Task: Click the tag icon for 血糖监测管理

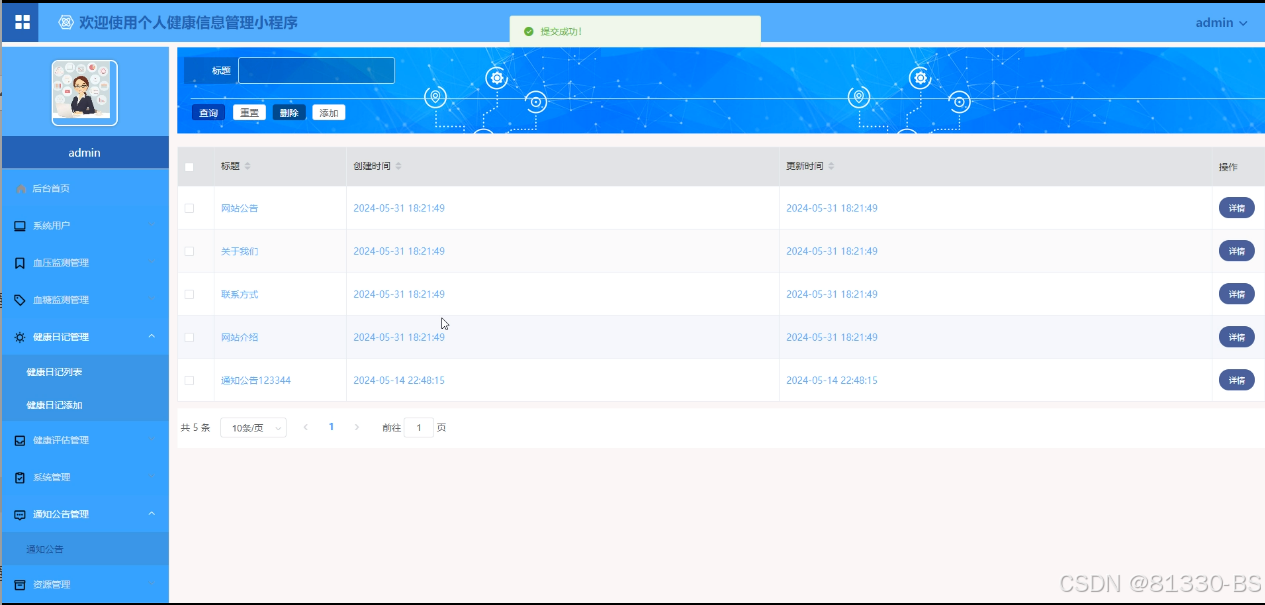Action: [20, 300]
